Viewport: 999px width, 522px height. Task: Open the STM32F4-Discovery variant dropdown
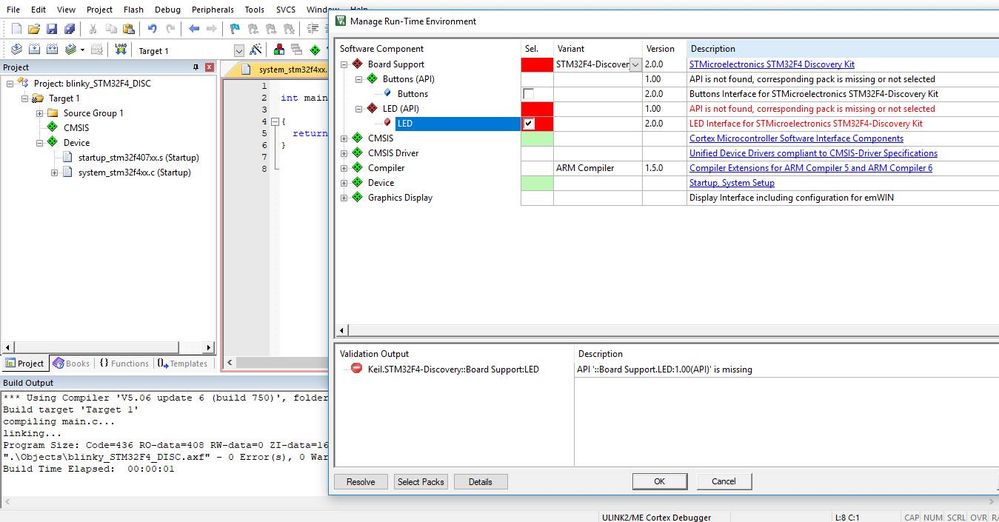click(635, 64)
